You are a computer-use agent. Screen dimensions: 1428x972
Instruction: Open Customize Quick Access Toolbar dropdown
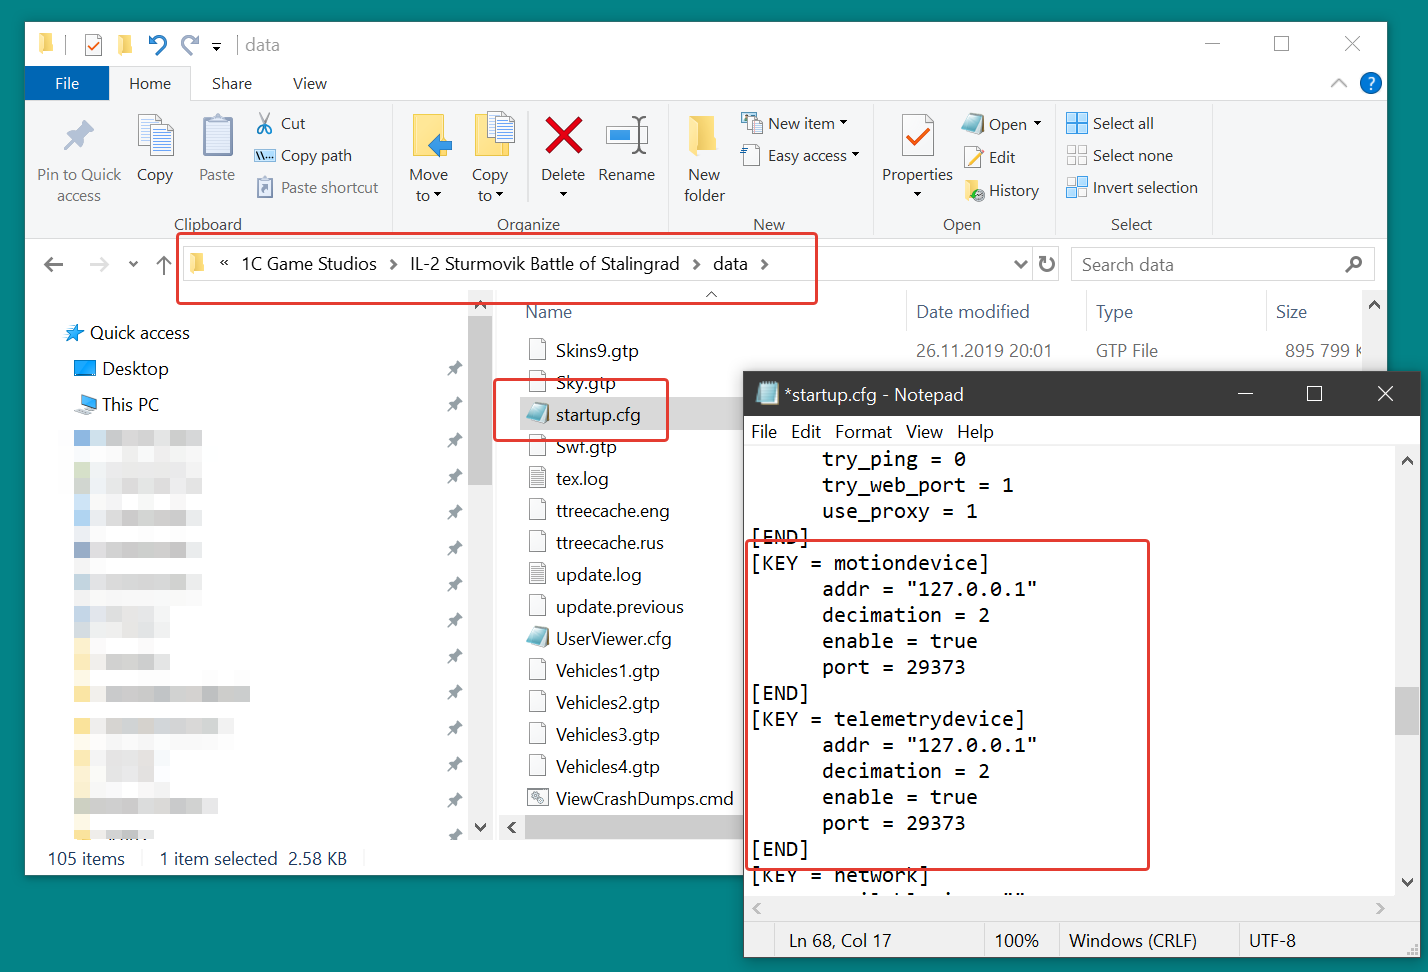(216, 45)
